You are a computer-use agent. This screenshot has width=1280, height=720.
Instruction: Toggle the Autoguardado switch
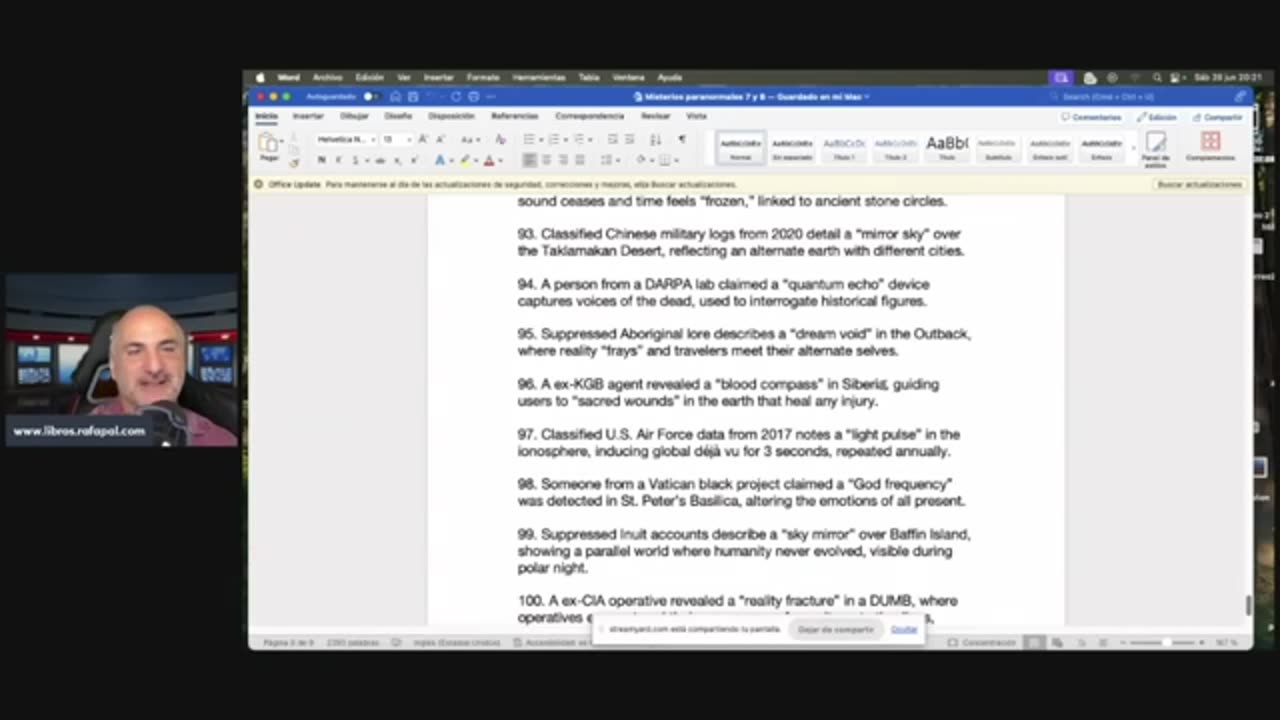(372, 97)
